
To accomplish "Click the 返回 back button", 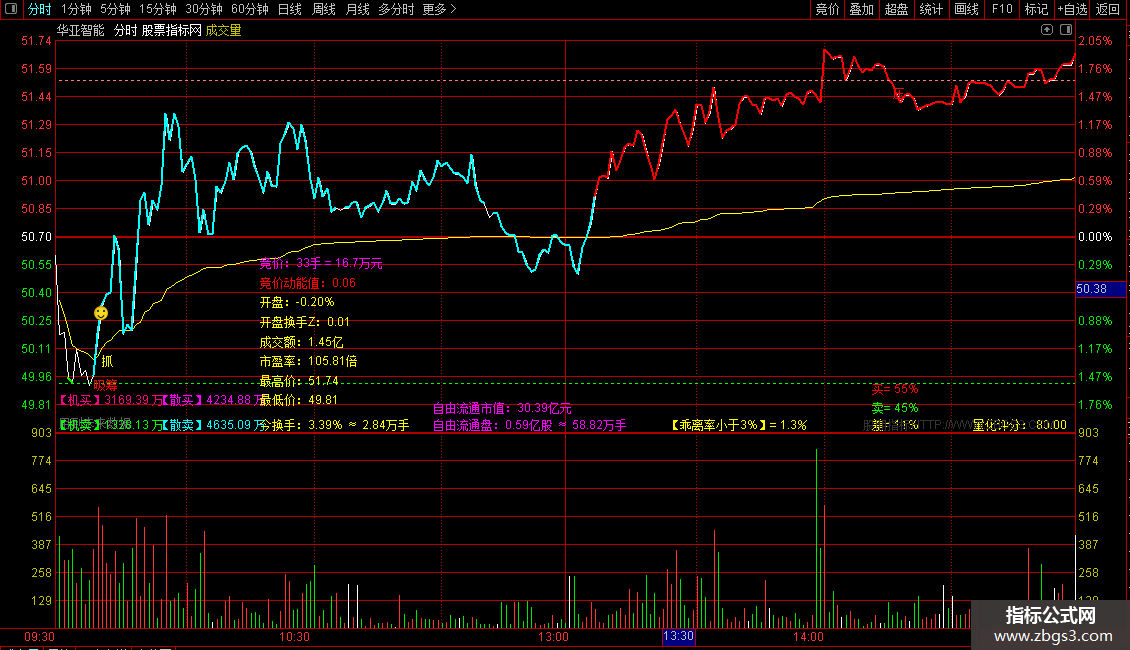I will pos(1108,9).
